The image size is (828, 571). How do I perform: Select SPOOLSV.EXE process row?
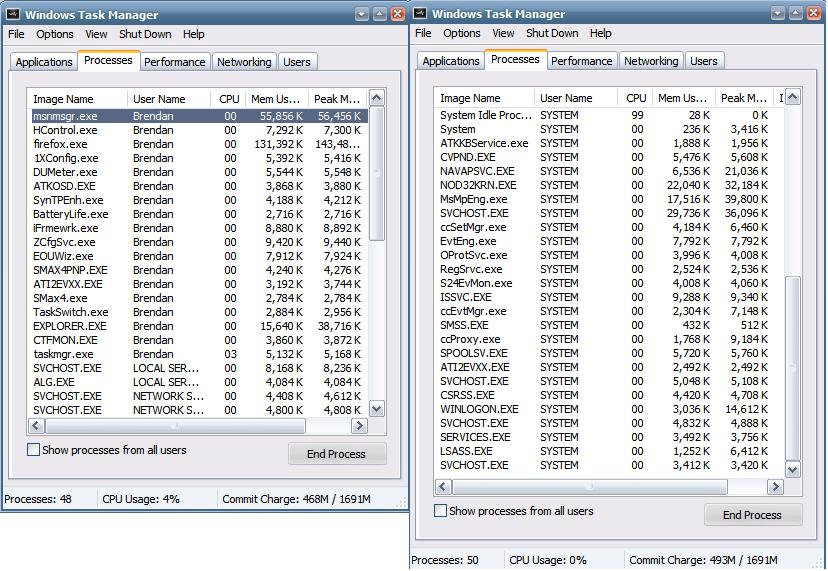(x=610, y=353)
